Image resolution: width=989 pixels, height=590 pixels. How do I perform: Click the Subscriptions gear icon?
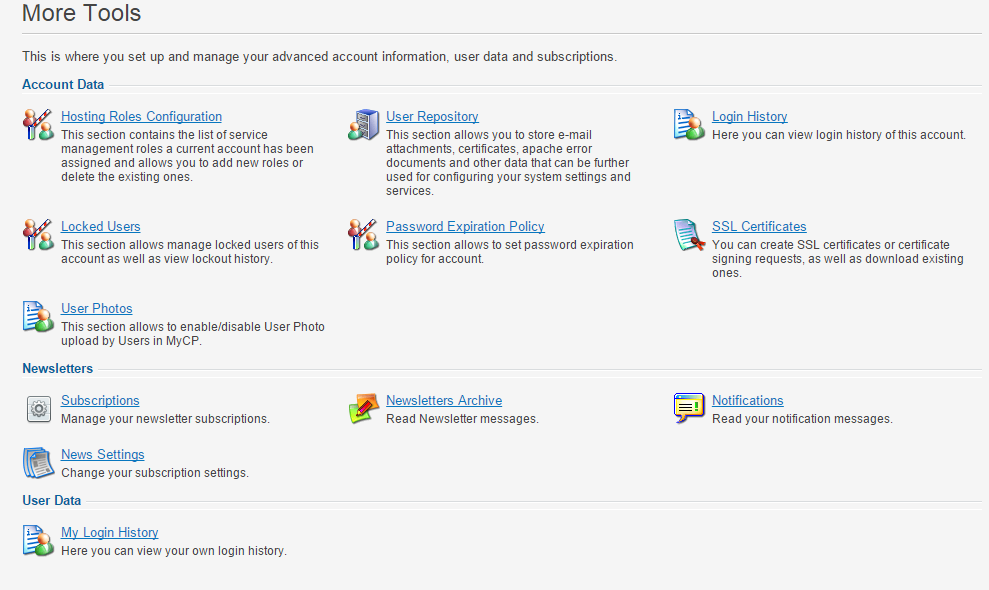tap(38, 409)
